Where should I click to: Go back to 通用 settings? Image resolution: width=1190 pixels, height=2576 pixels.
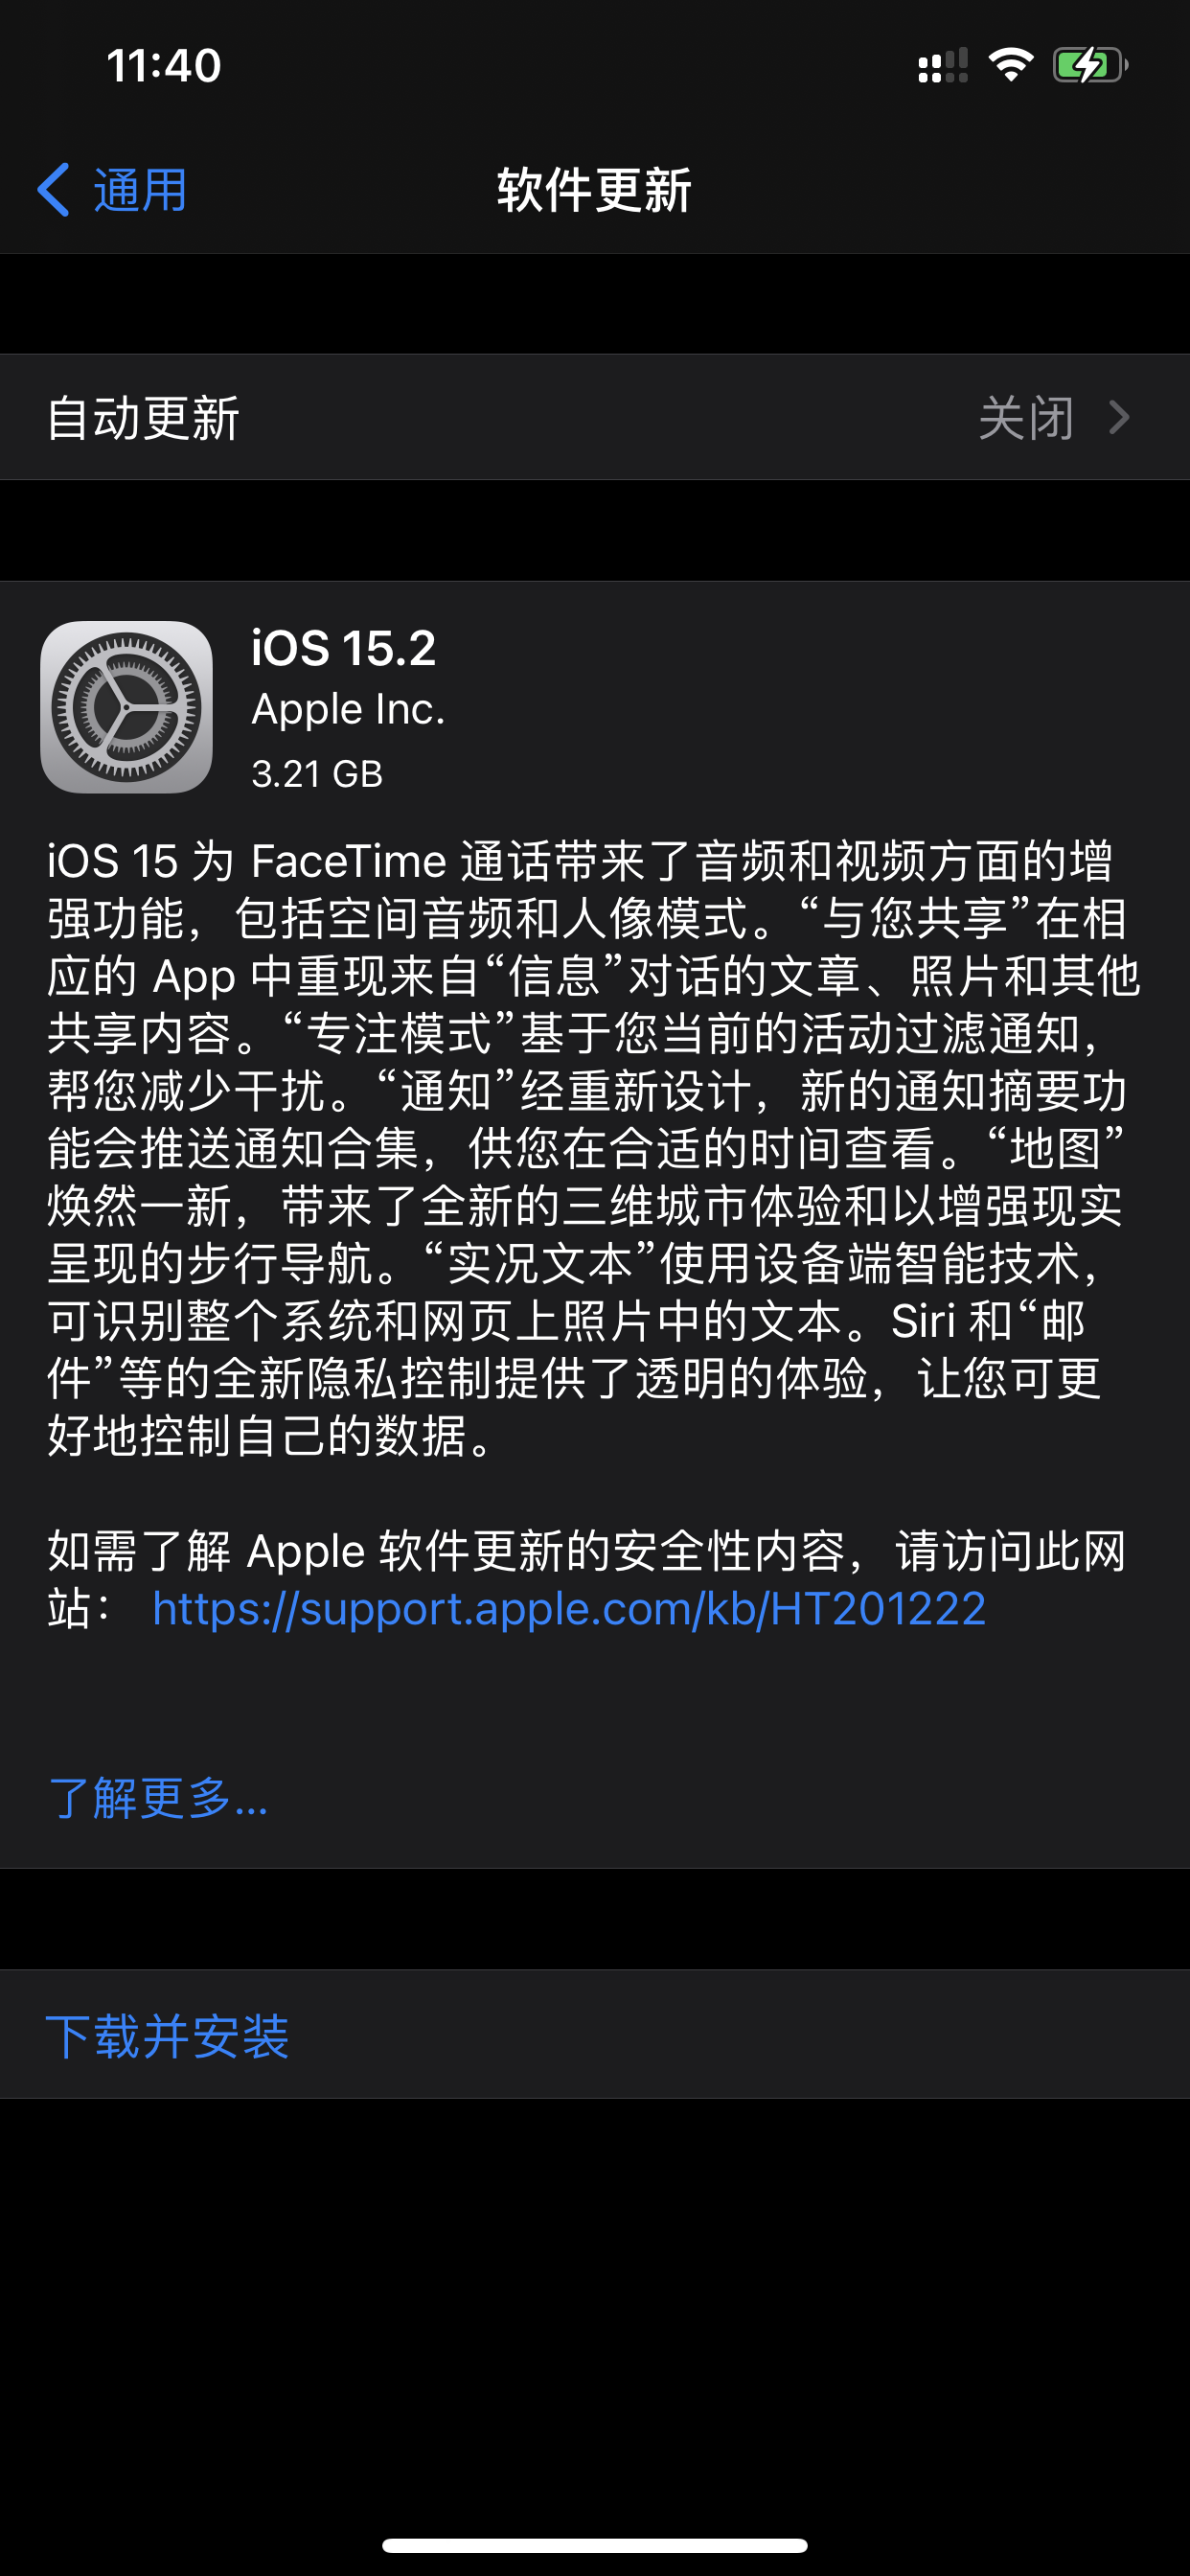point(112,190)
